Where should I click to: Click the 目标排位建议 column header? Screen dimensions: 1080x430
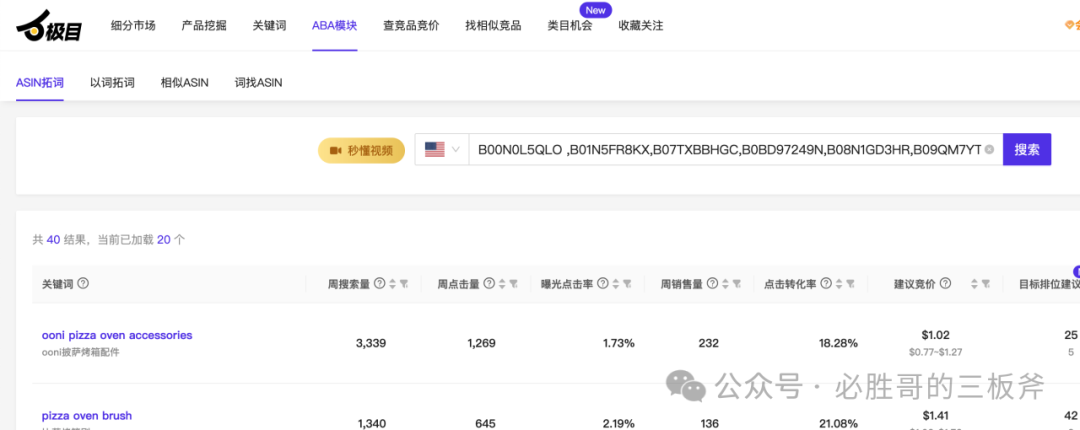(x=1049, y=284)
